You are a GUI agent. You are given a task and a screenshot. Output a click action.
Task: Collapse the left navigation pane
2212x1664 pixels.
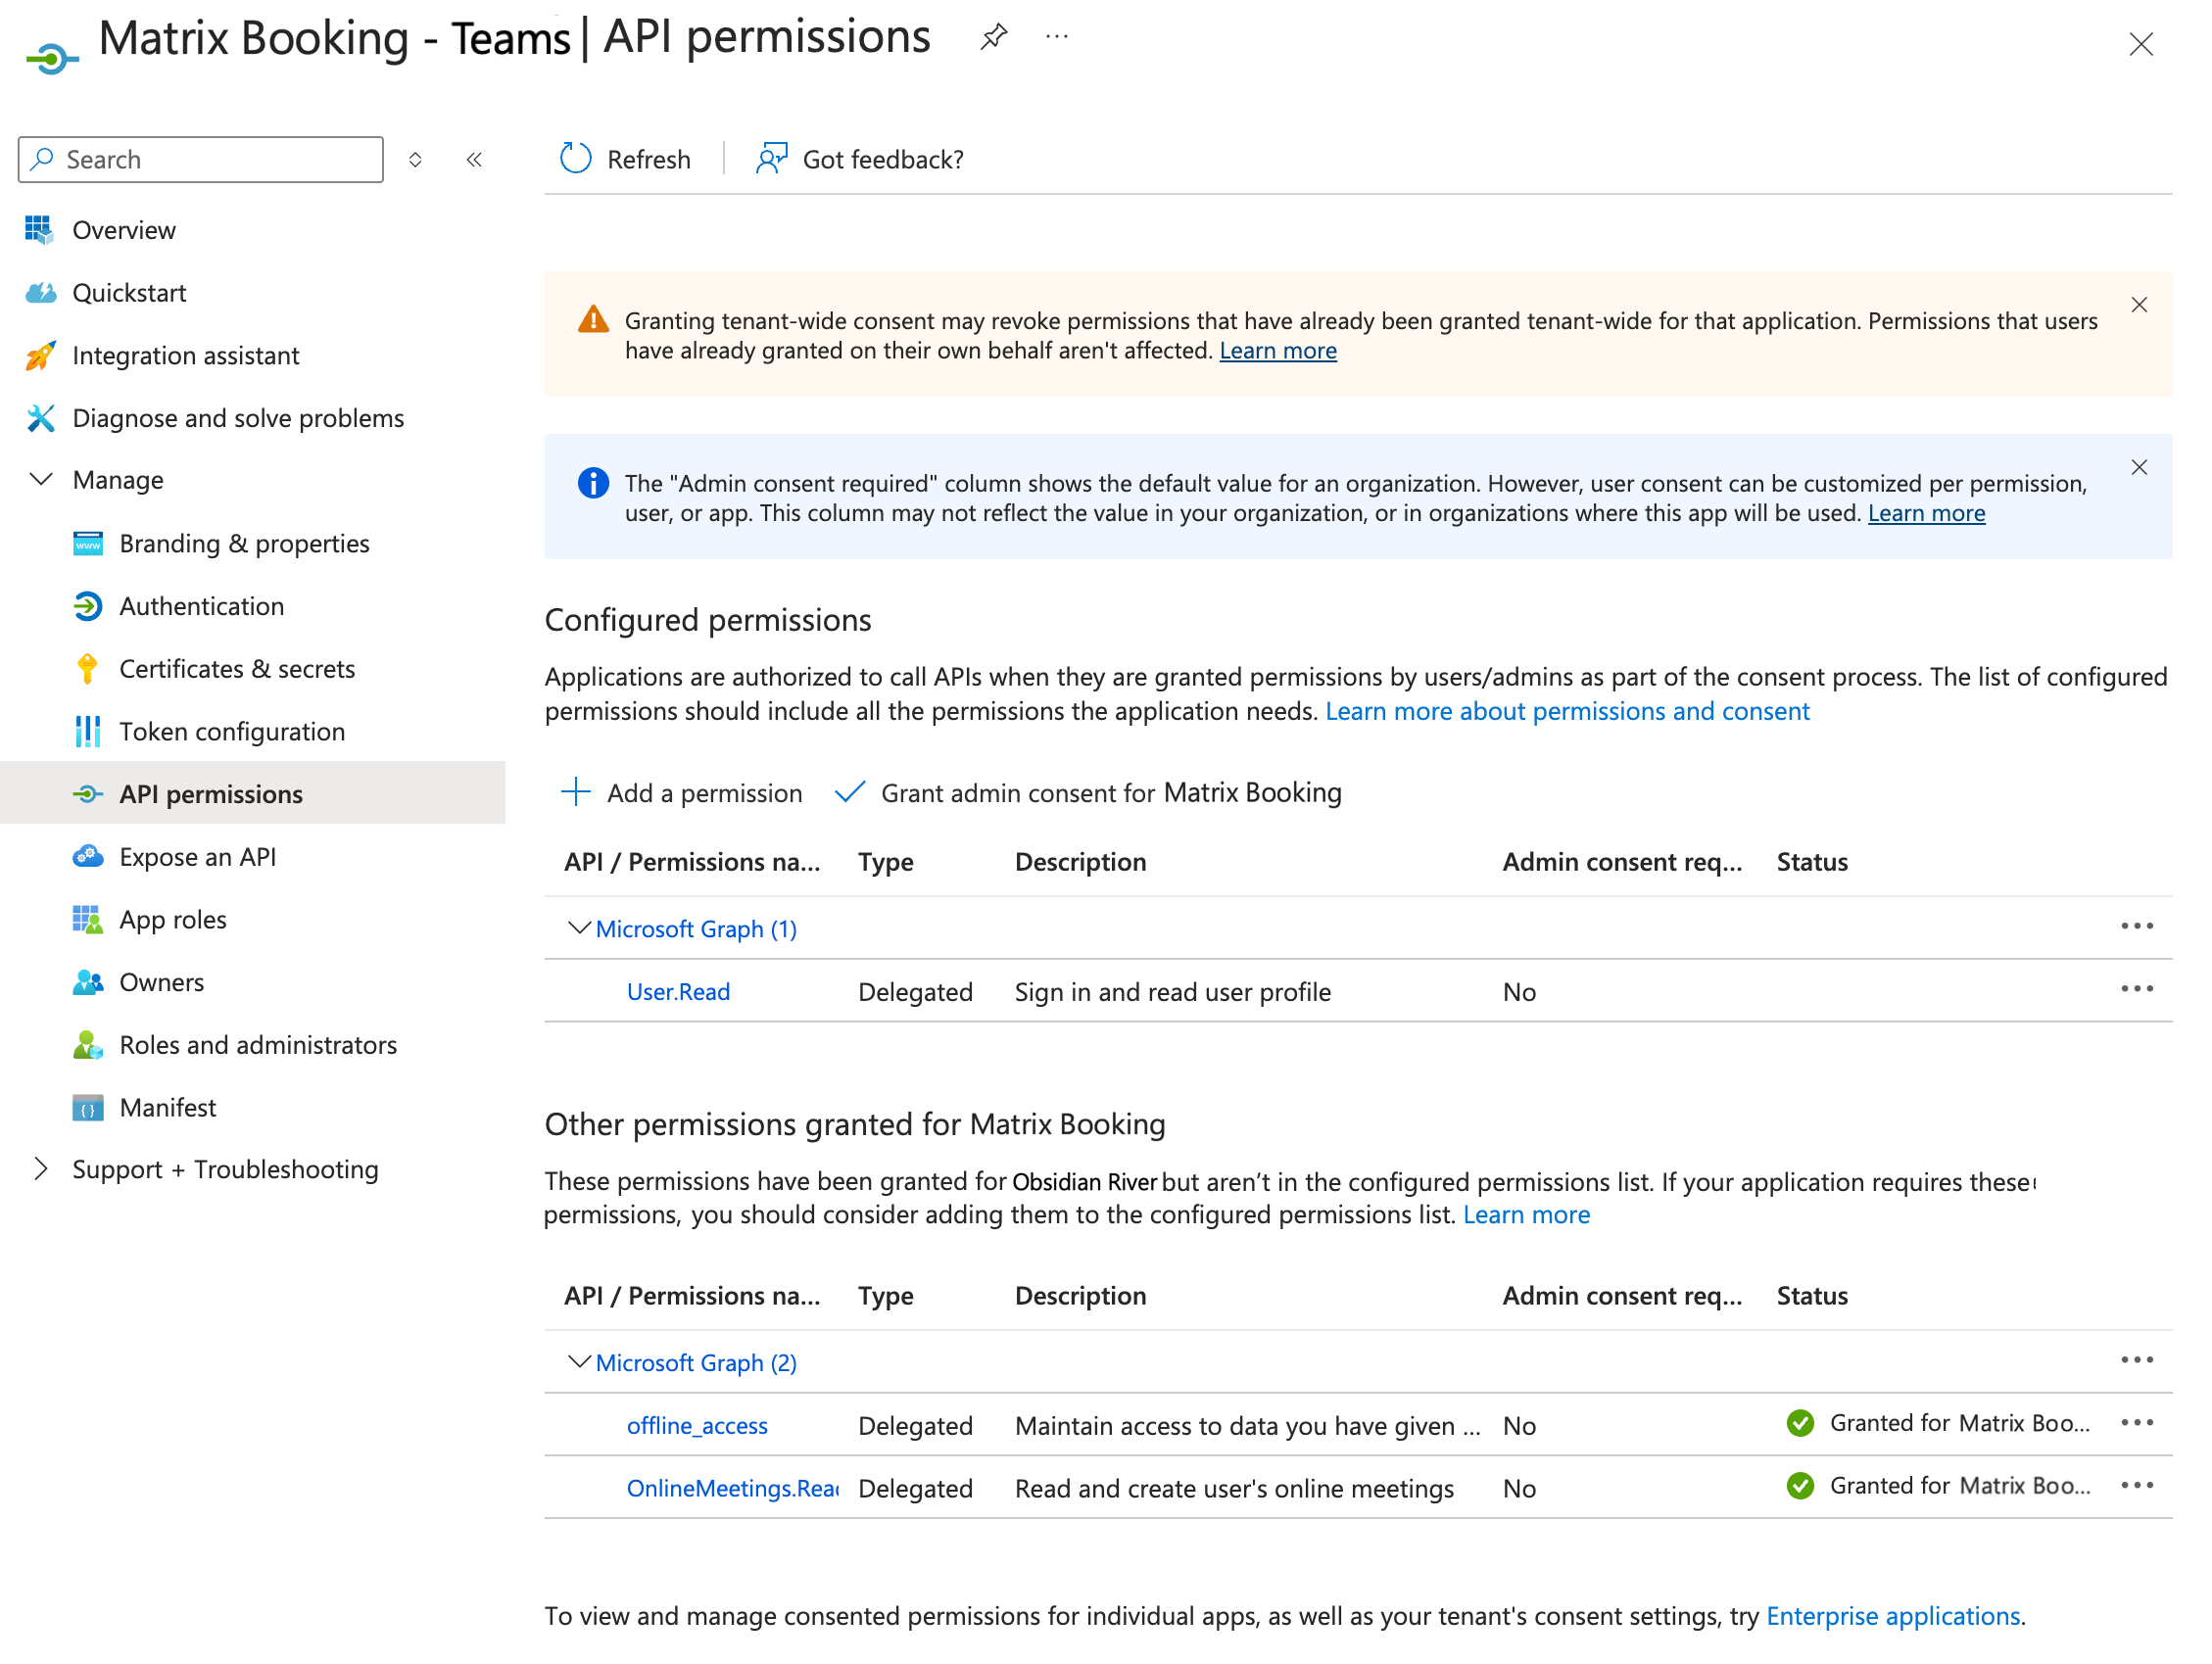pos(474,159)
